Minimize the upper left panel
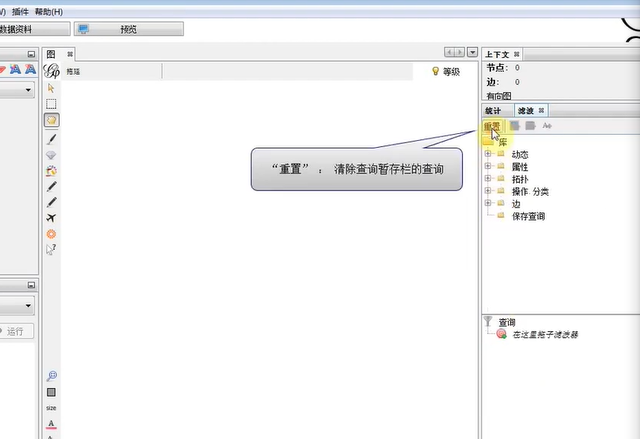 [x=31, y=54]
